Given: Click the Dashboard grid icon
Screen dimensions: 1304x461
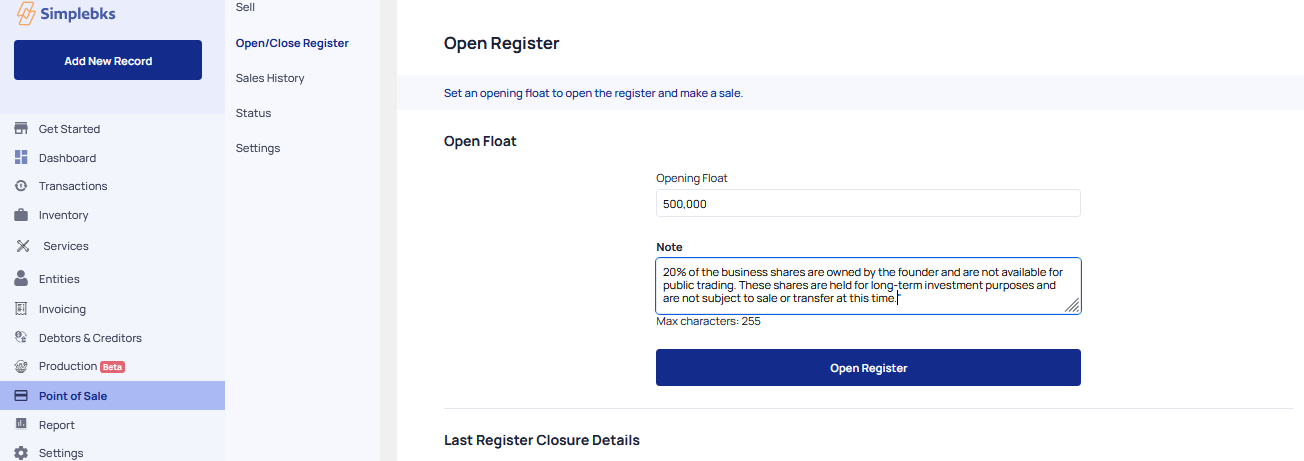Looking at the screenshot, I should [21, 158].
